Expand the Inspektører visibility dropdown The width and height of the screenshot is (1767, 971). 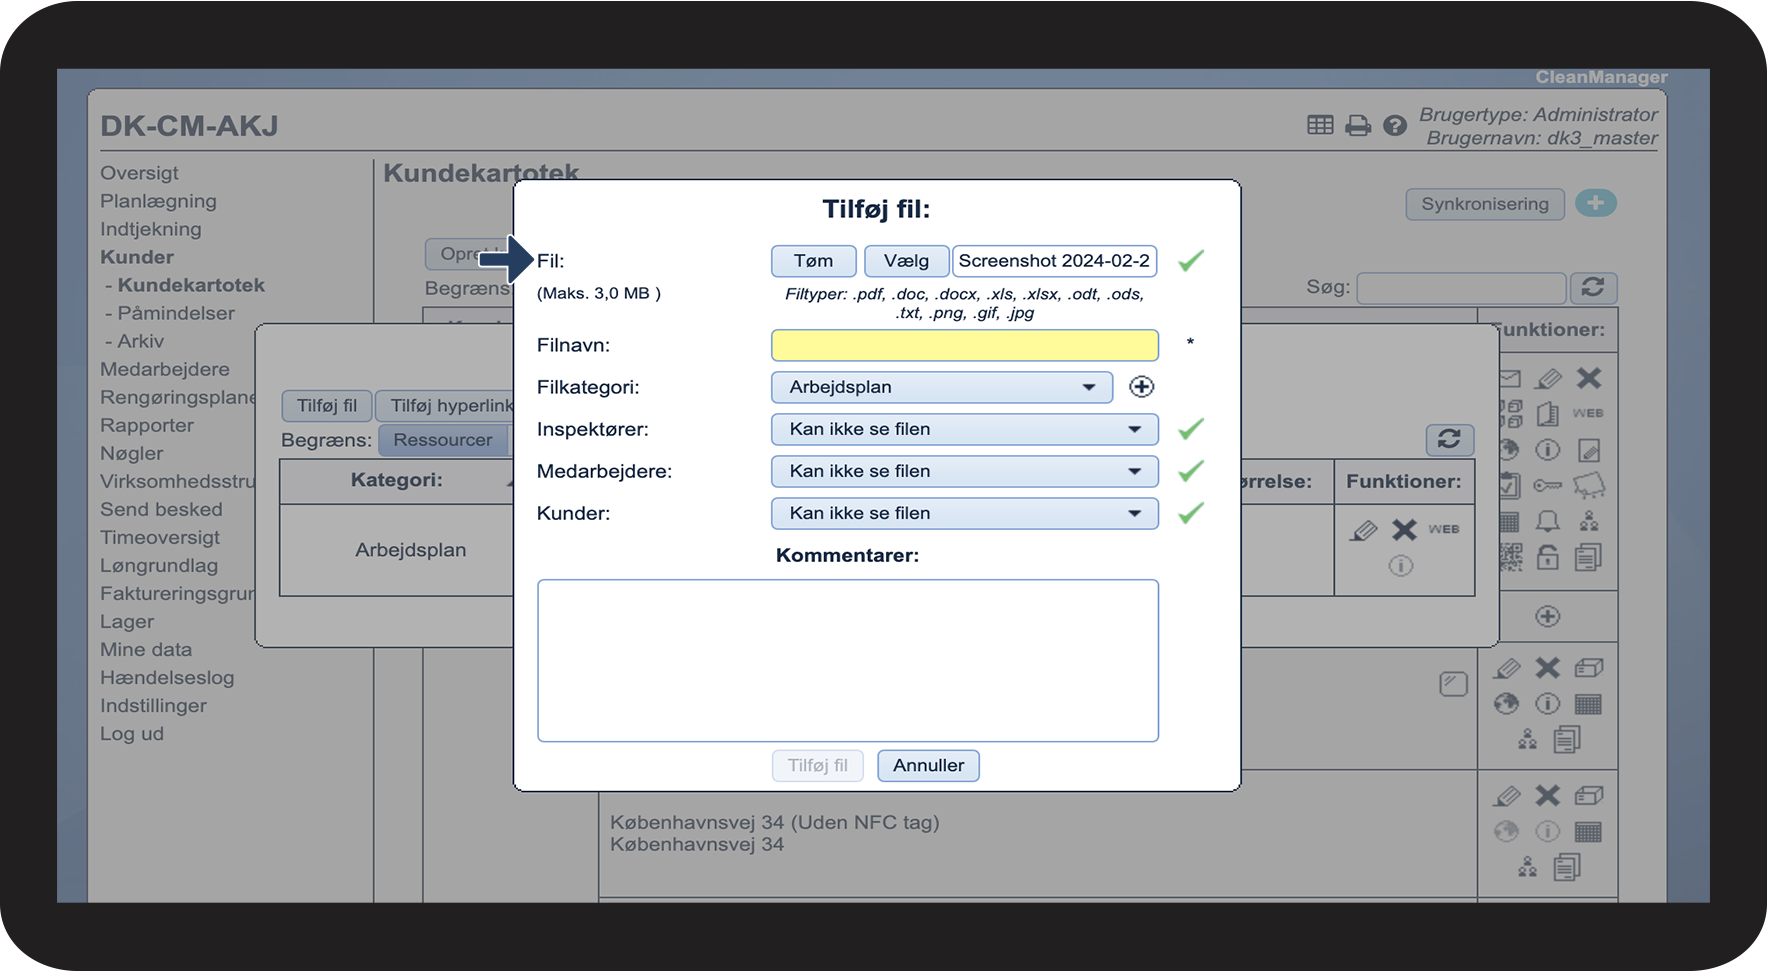tap(965, 429)
